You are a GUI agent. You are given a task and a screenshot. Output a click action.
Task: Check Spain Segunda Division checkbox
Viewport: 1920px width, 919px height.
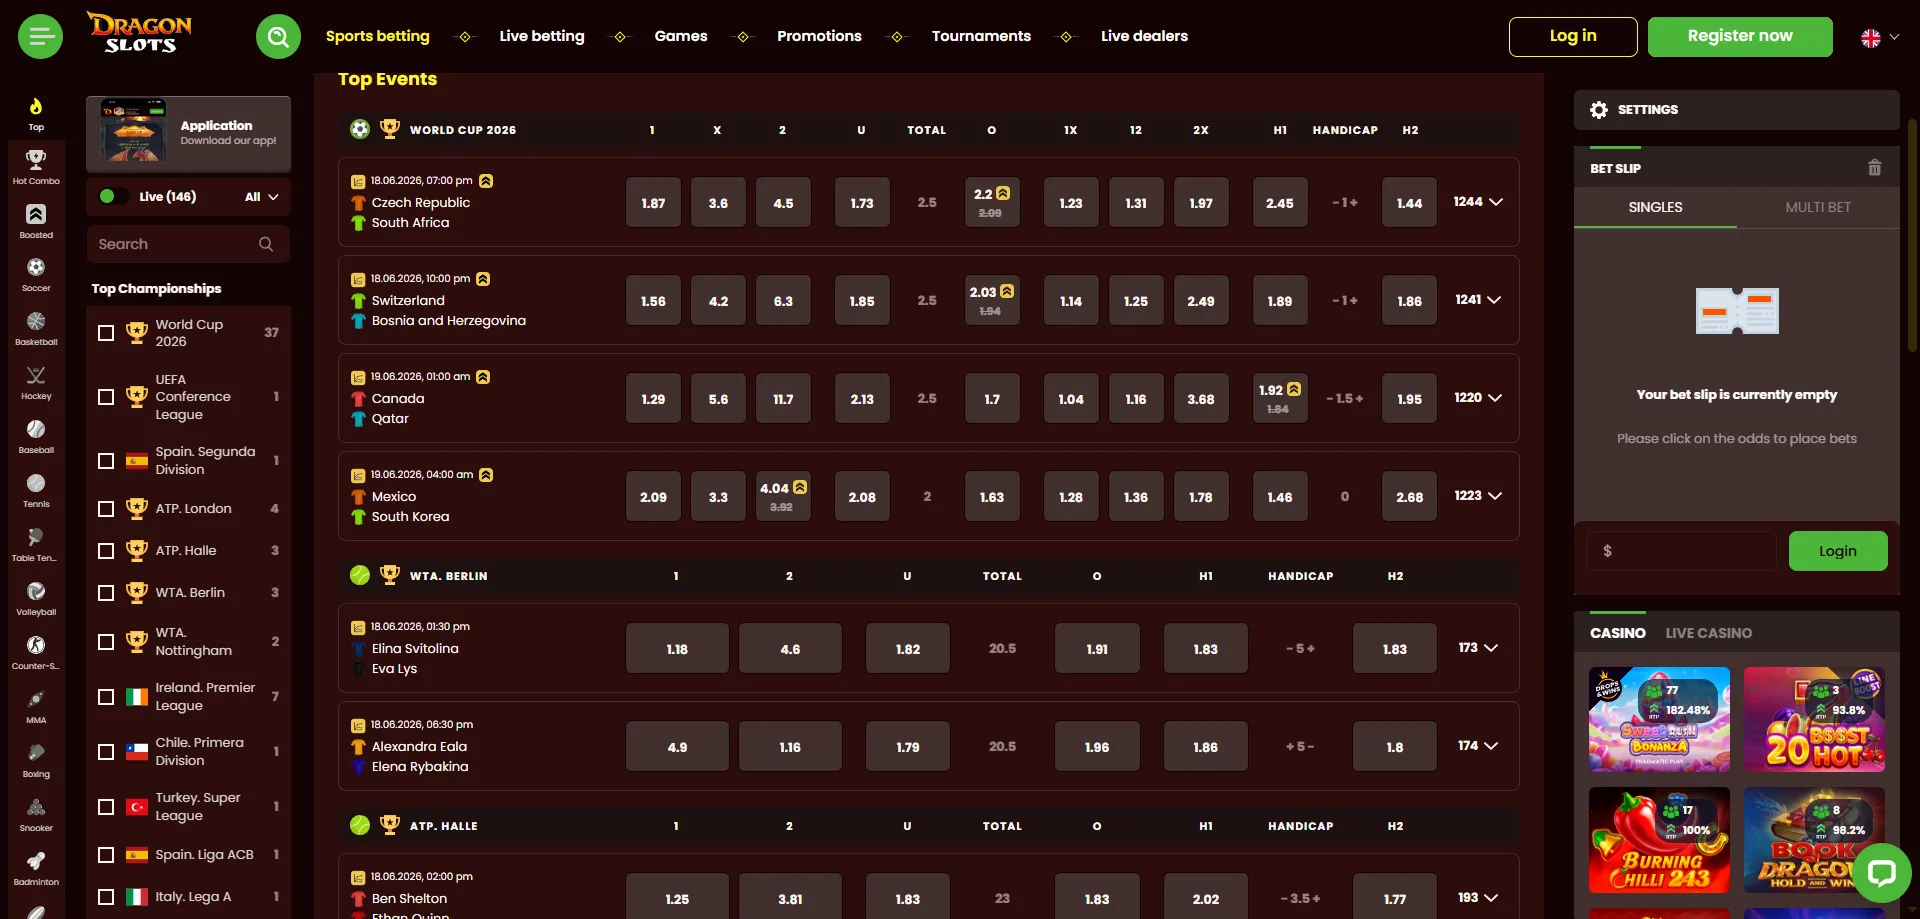pyautogui.click(x=106, y=461)
